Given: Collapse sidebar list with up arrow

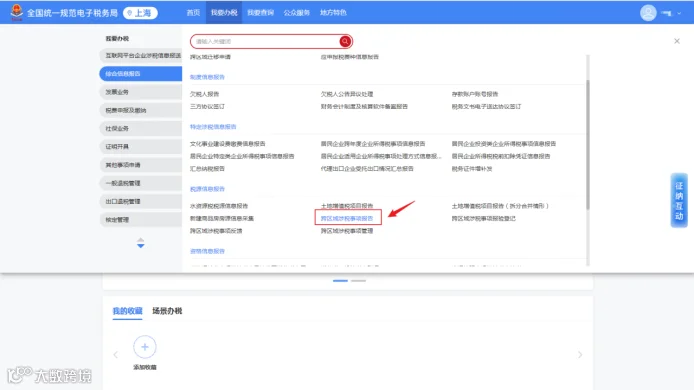Looking at the screenshot, I should [x=140, y=239].
